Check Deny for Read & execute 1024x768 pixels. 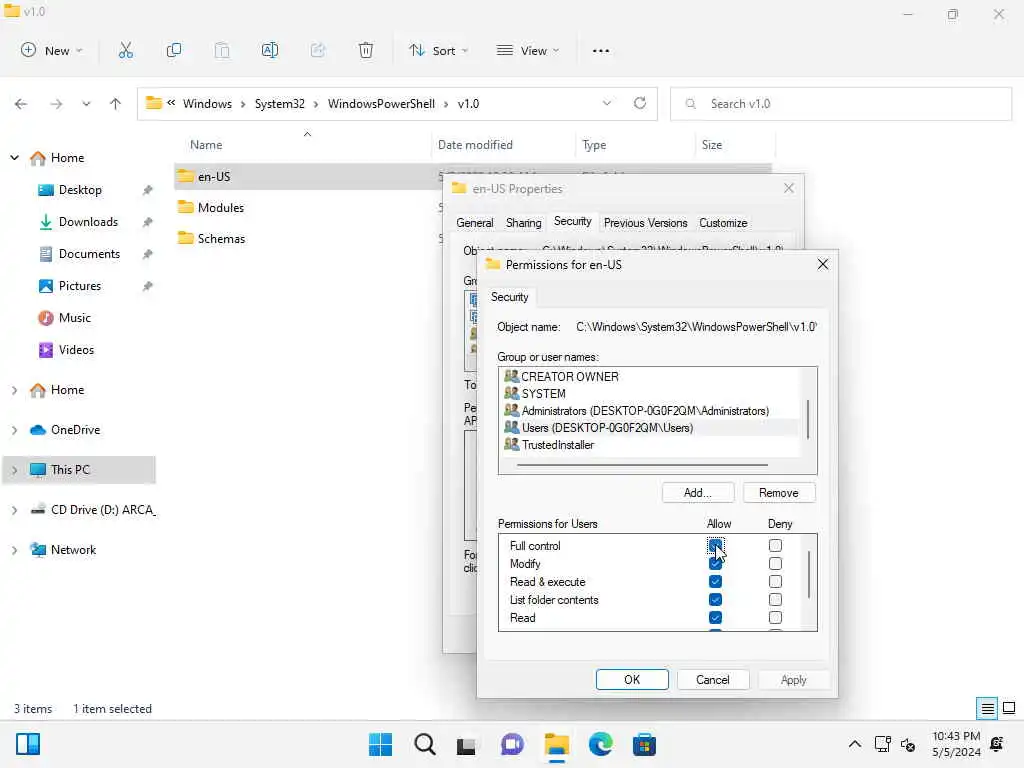click(775, 581)
